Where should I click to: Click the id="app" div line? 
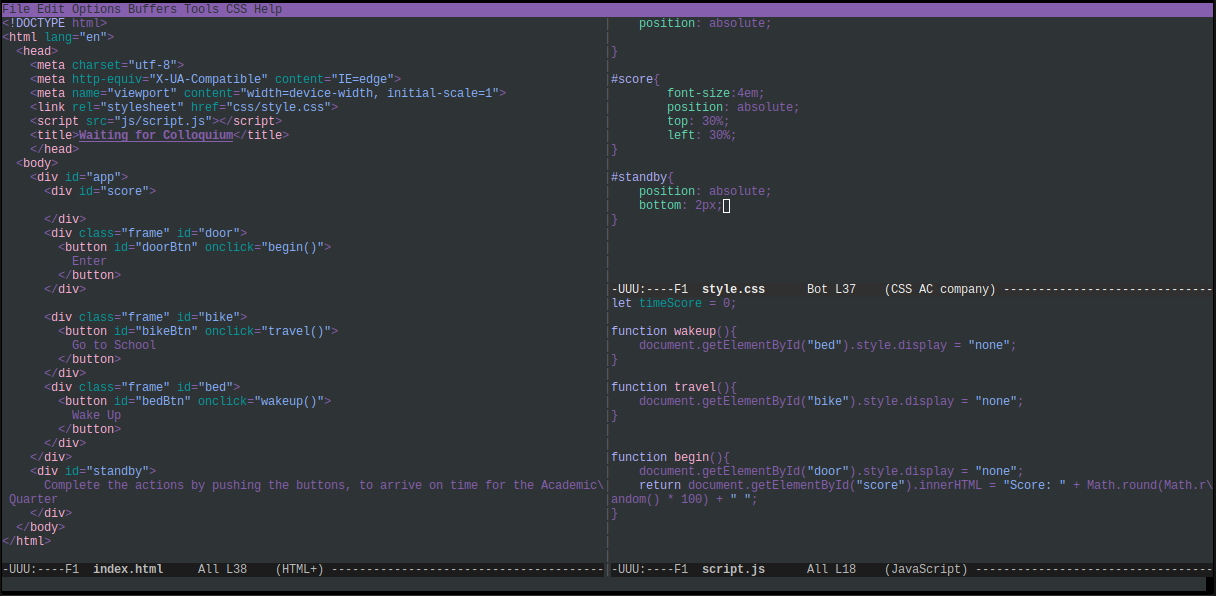pos(79,177)
